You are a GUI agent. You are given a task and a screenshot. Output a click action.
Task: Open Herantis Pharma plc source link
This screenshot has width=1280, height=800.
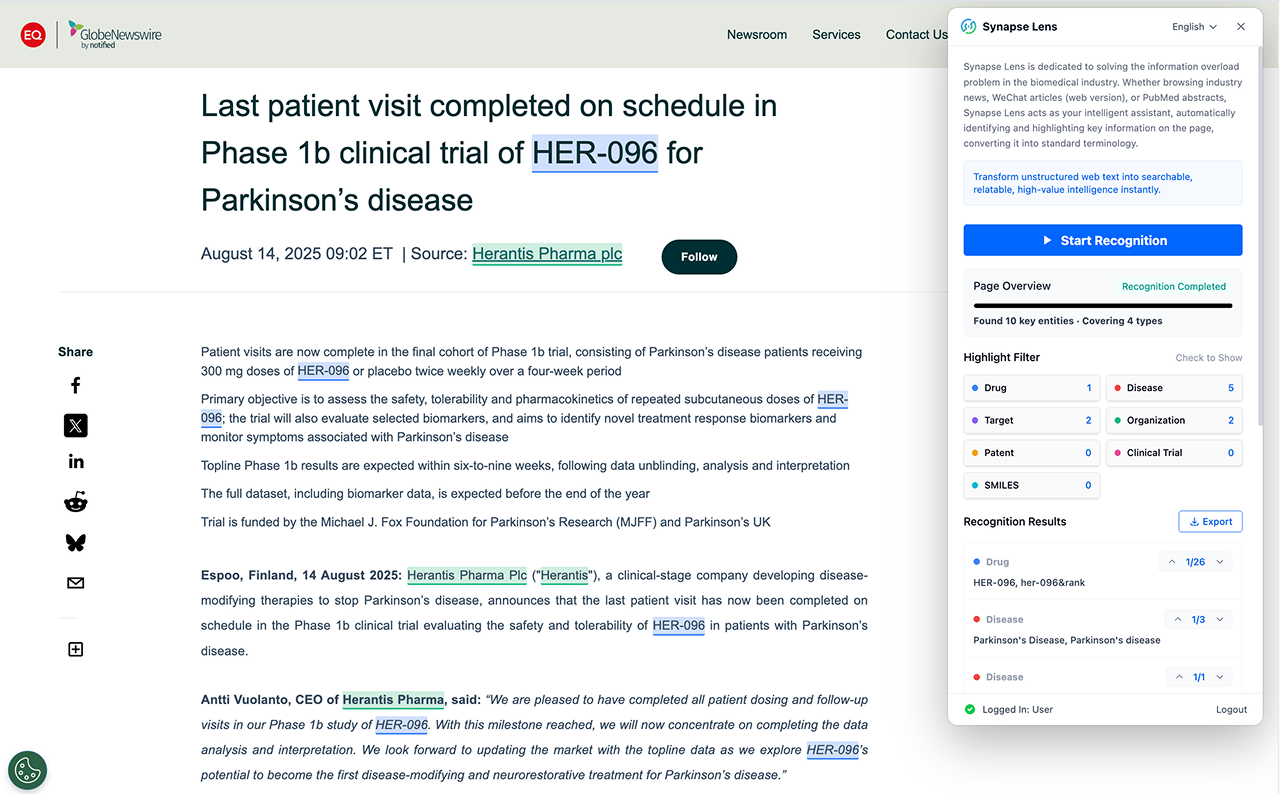coord(547,254)
